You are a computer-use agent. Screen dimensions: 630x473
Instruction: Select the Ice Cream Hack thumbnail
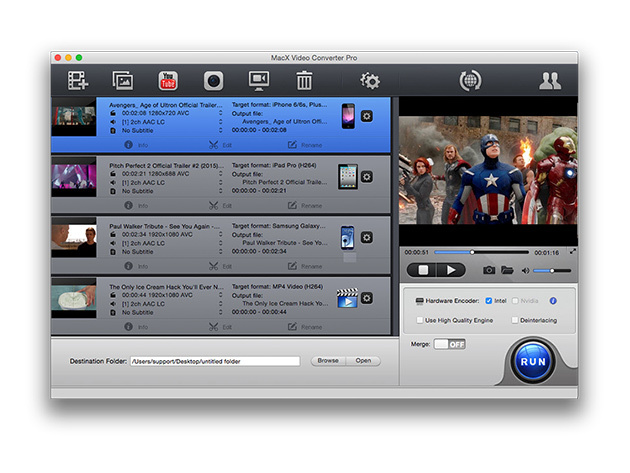(74, 298)
